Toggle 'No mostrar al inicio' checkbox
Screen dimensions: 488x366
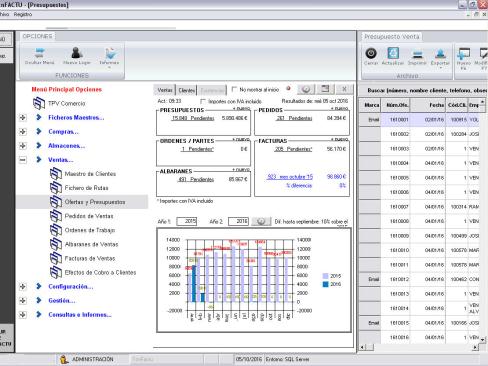[x=234, y=89]
